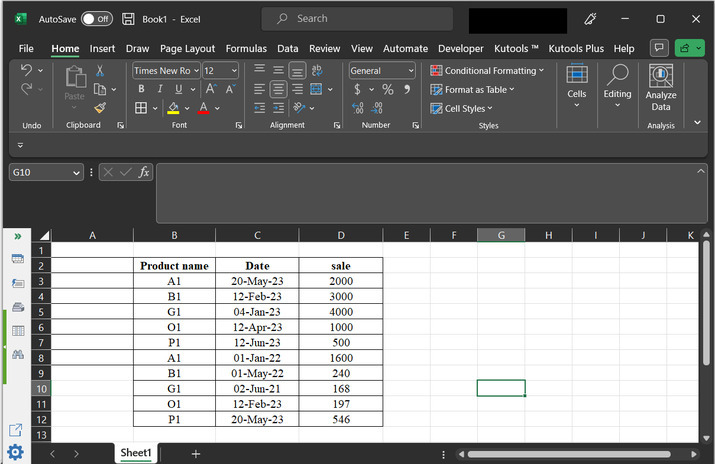Click the Undo arrow icon
Viewport: 715px width, 464px height.
click(x=27, y=70)
